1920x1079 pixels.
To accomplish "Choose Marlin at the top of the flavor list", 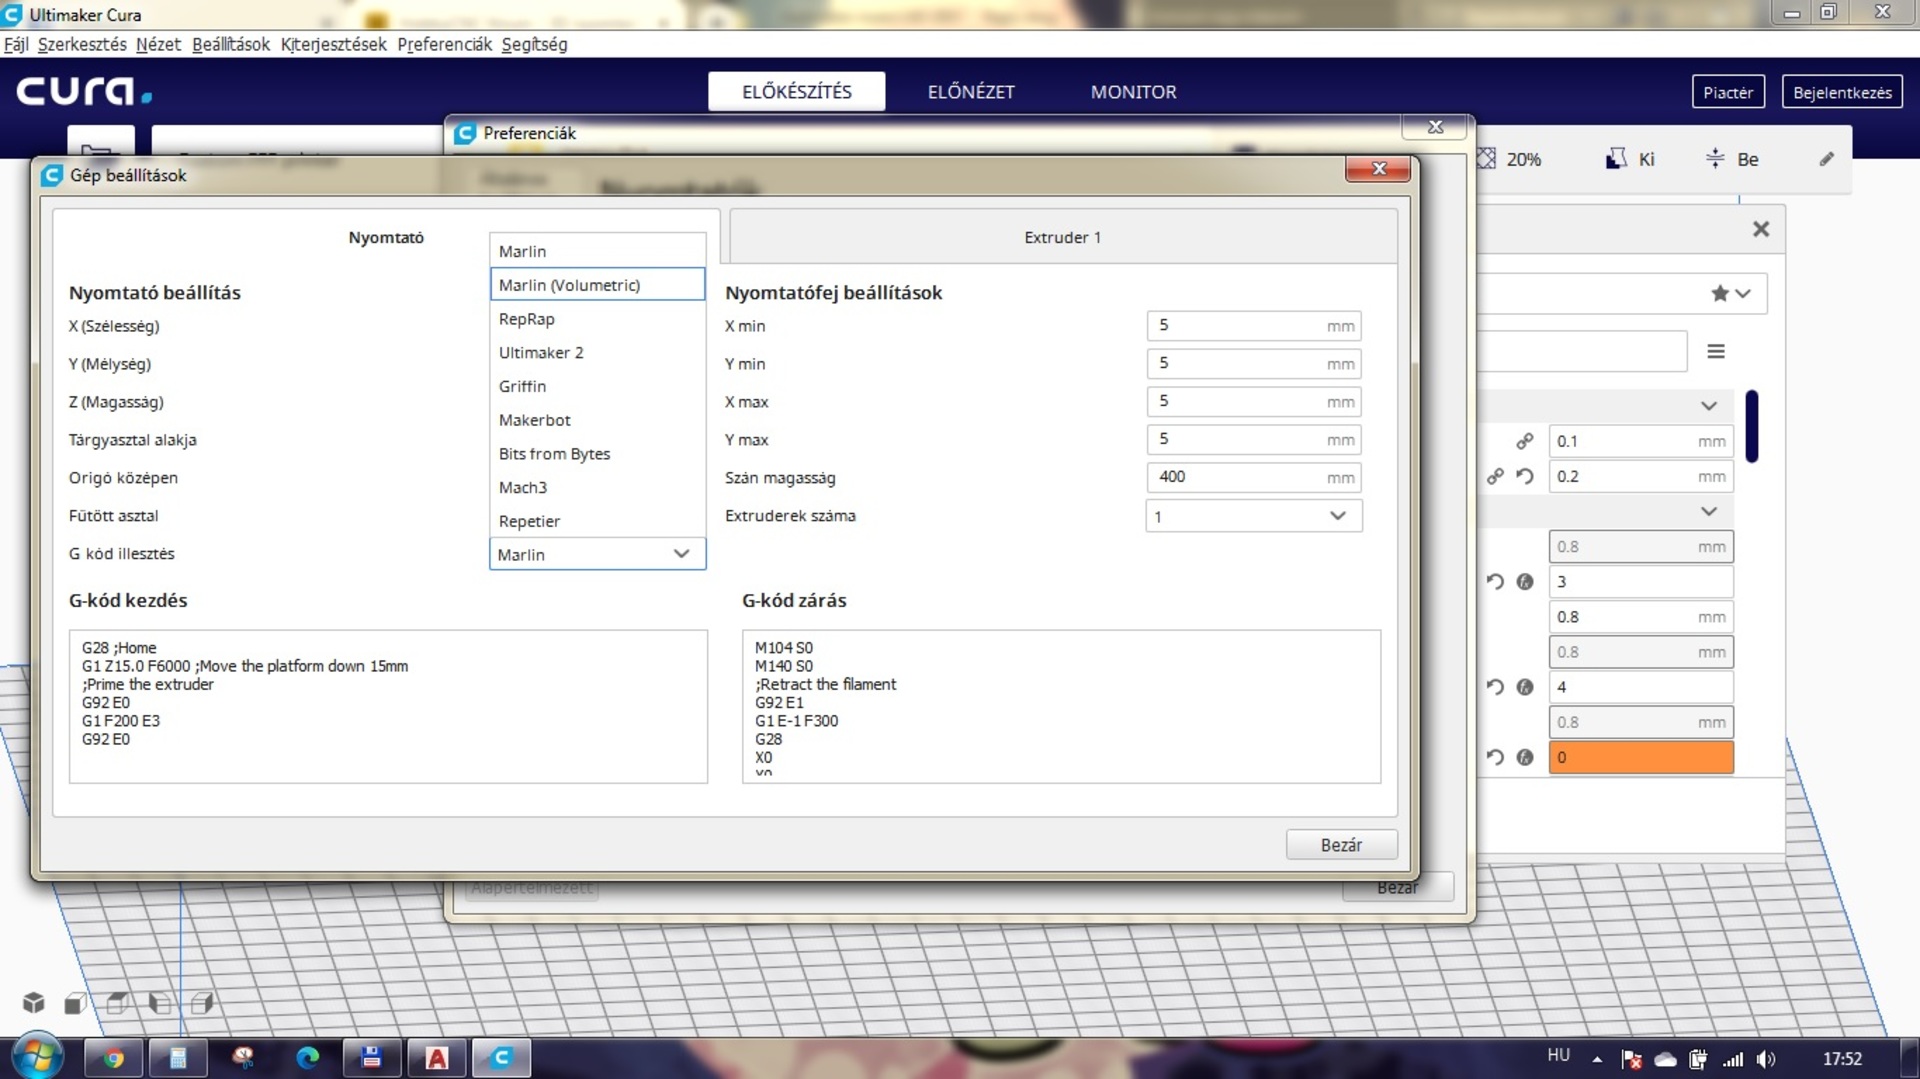I will (597, 251).
